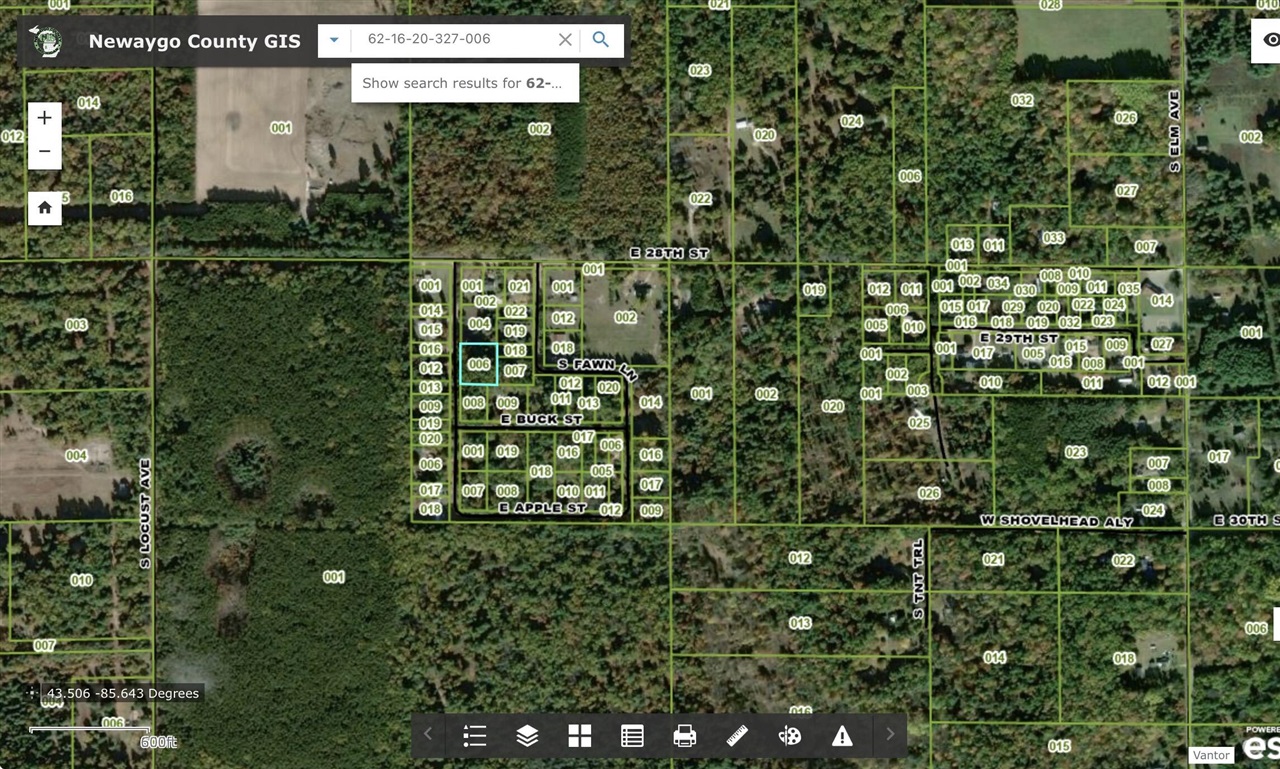1280x769 pixels.
Task: Open the Drawing palette tool
Action: [x=790, y=736]
